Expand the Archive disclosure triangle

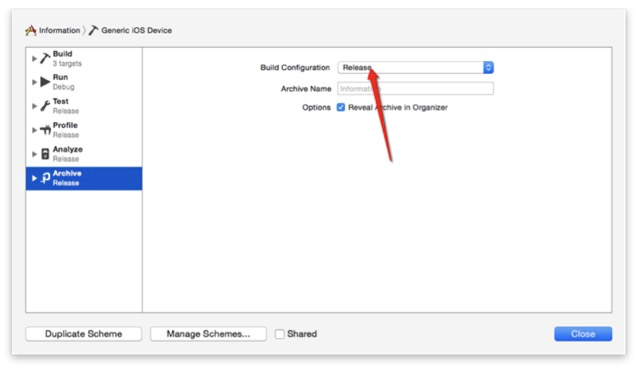(x=34, y=178)
